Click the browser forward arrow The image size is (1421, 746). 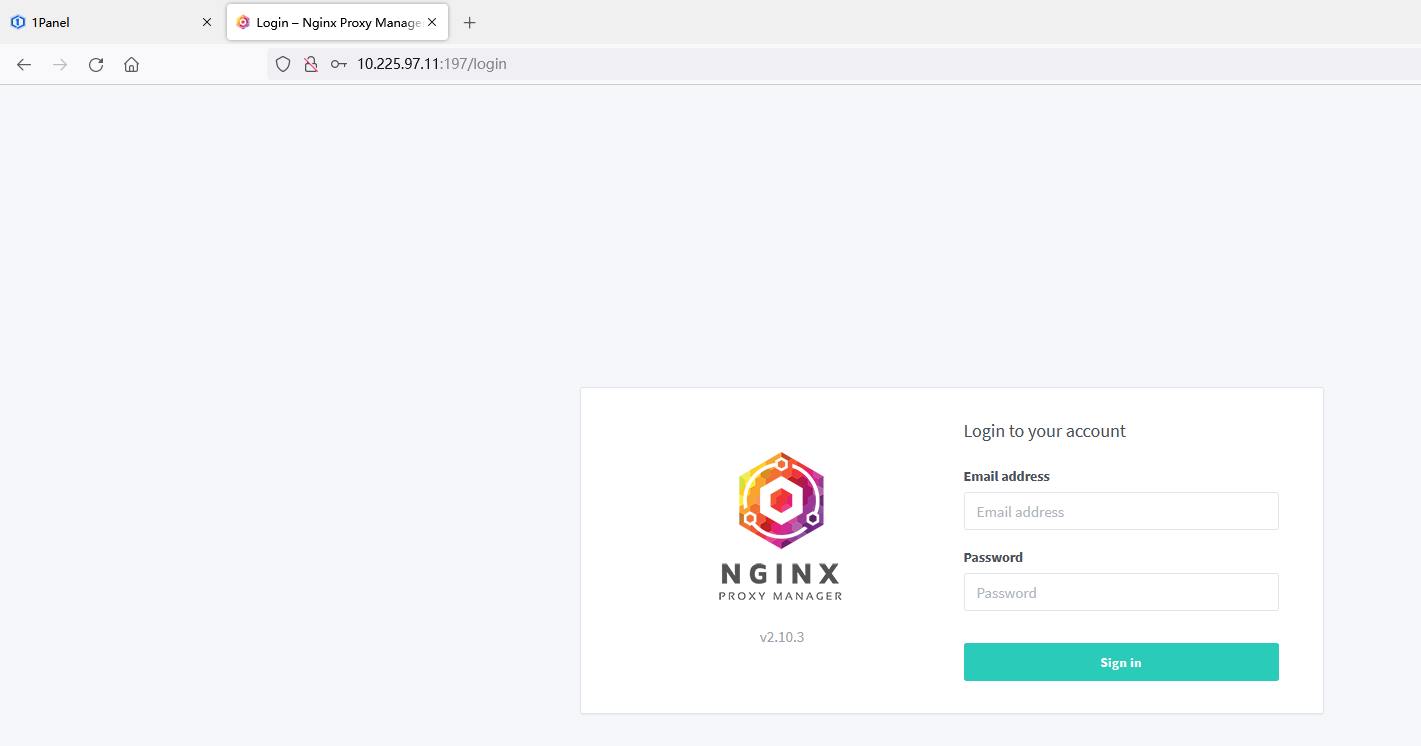pos(60,64)
